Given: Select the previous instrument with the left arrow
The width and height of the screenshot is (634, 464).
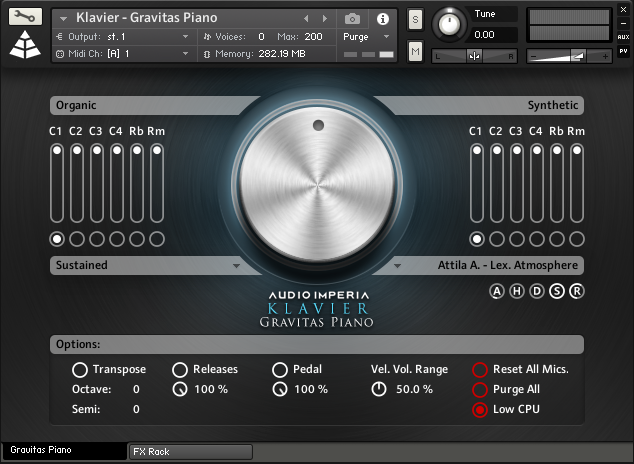Looking at the screenshot, I should point(306,19).
